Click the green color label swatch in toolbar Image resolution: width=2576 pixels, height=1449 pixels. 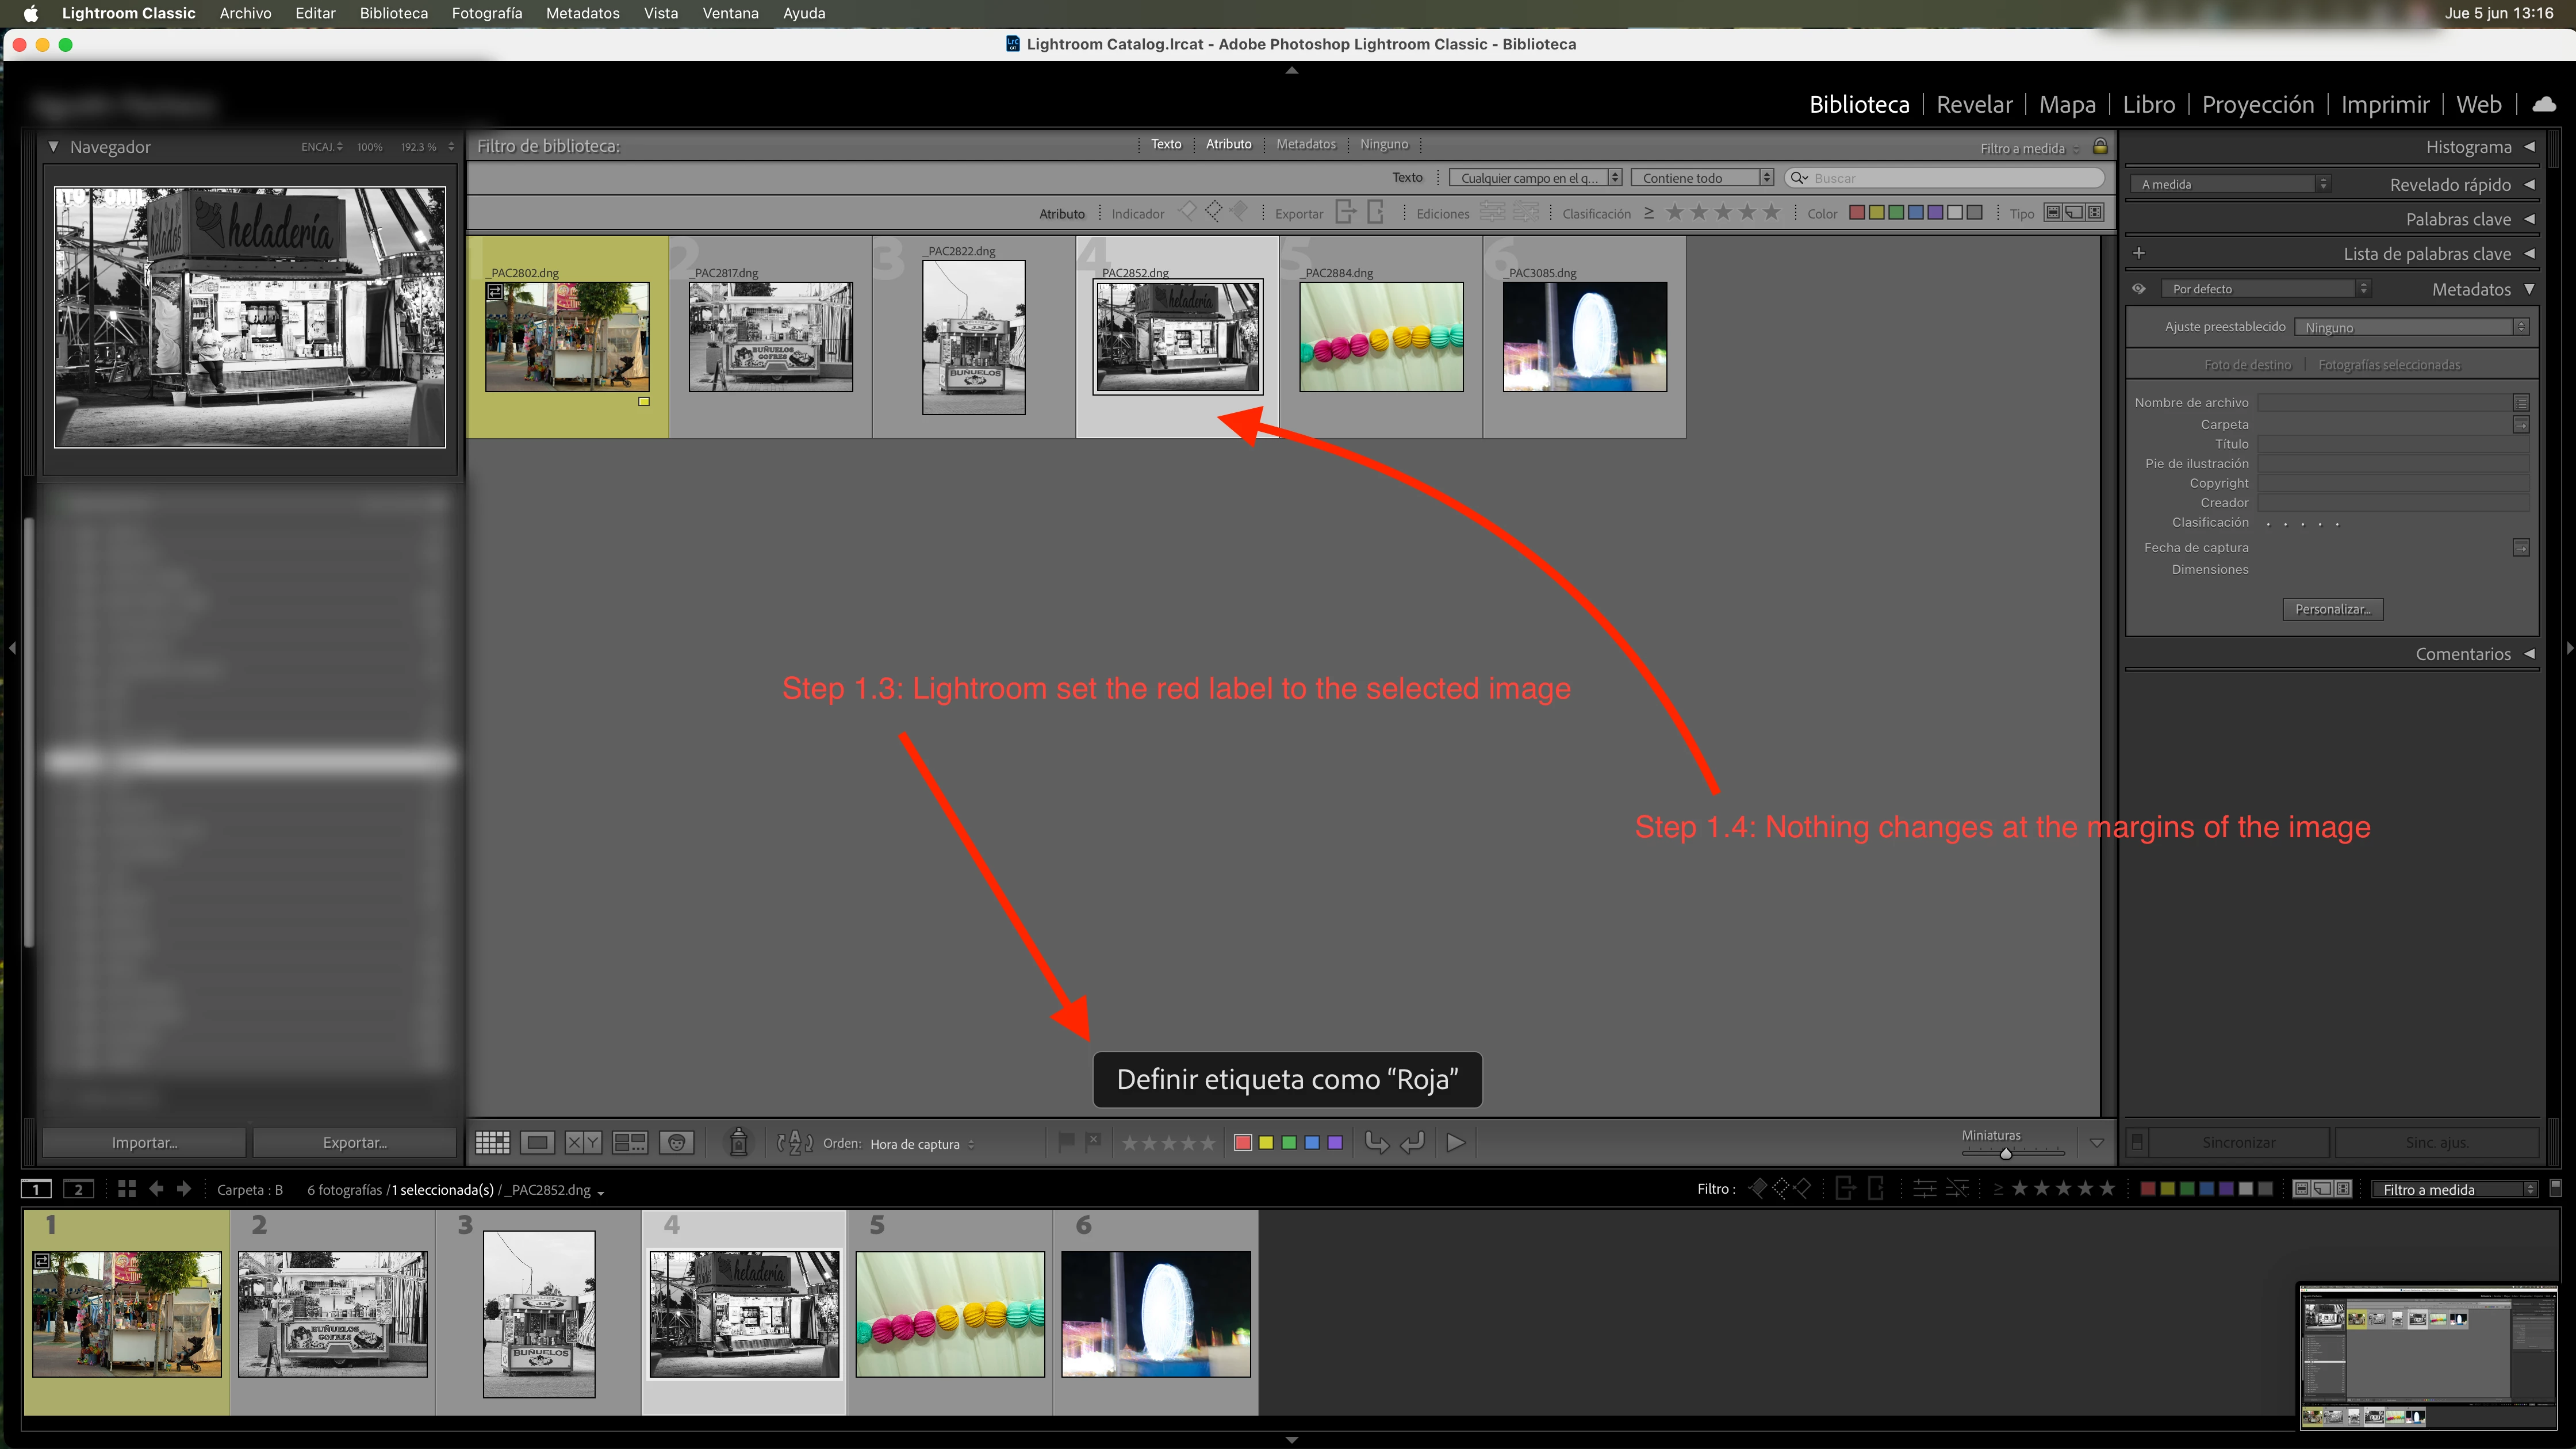(x=1289, y=1143)
